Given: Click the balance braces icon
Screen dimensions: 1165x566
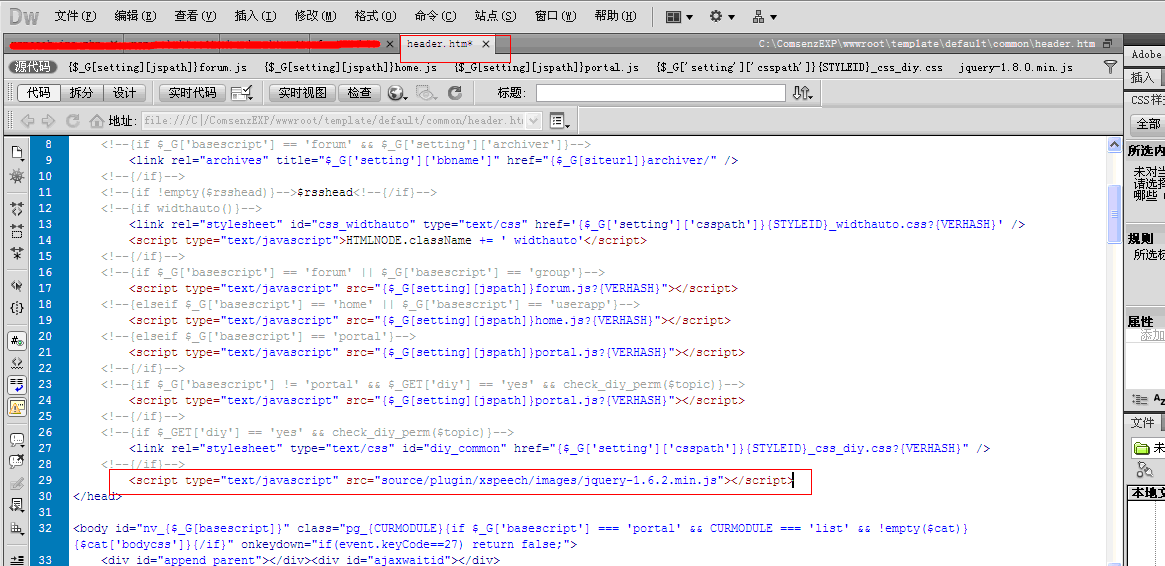Looking at the screenshot, I should click(16, 308).
